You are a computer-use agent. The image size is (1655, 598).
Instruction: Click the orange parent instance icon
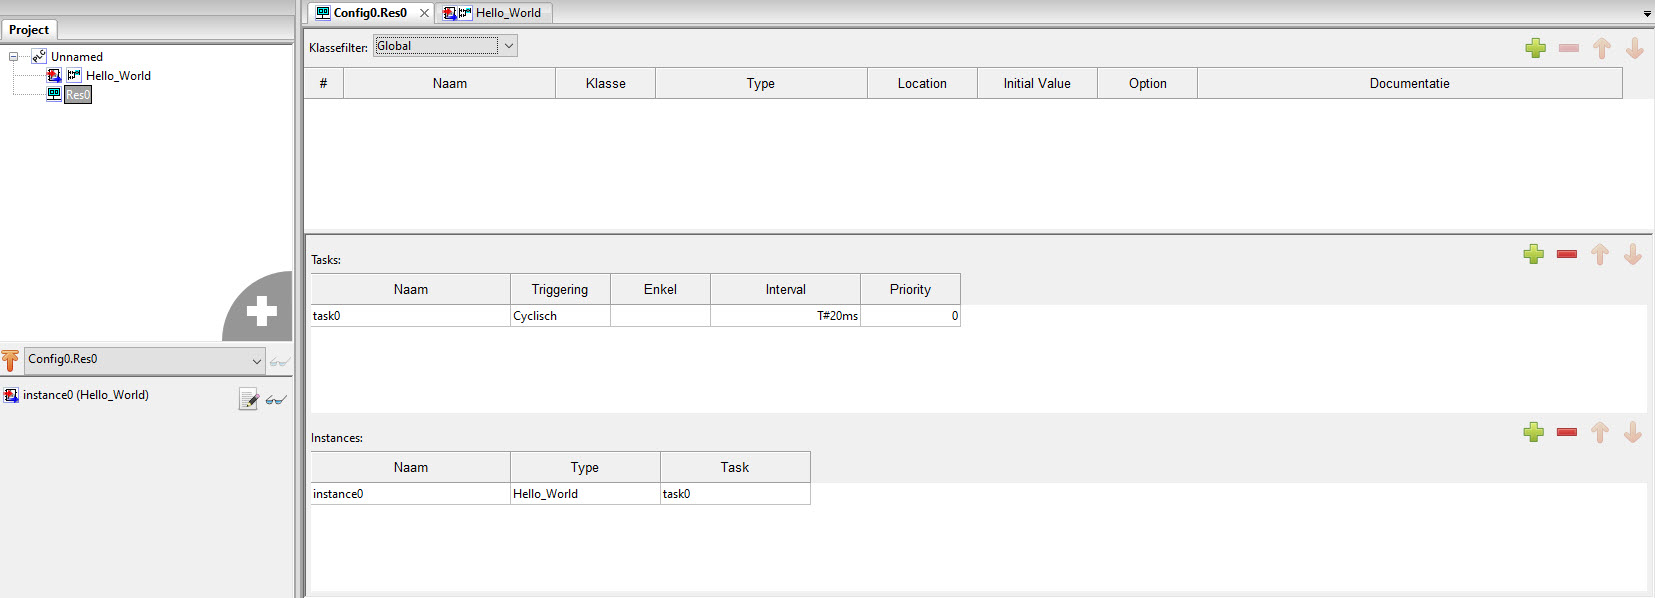click(10, 360)
